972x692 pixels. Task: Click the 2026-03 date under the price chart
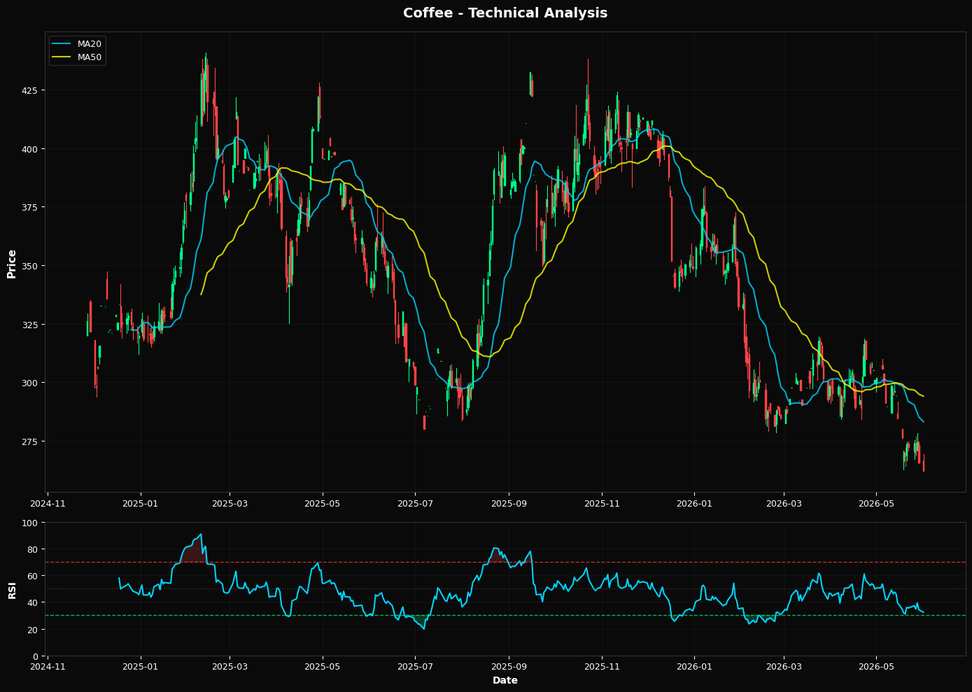tap(784, 504)
